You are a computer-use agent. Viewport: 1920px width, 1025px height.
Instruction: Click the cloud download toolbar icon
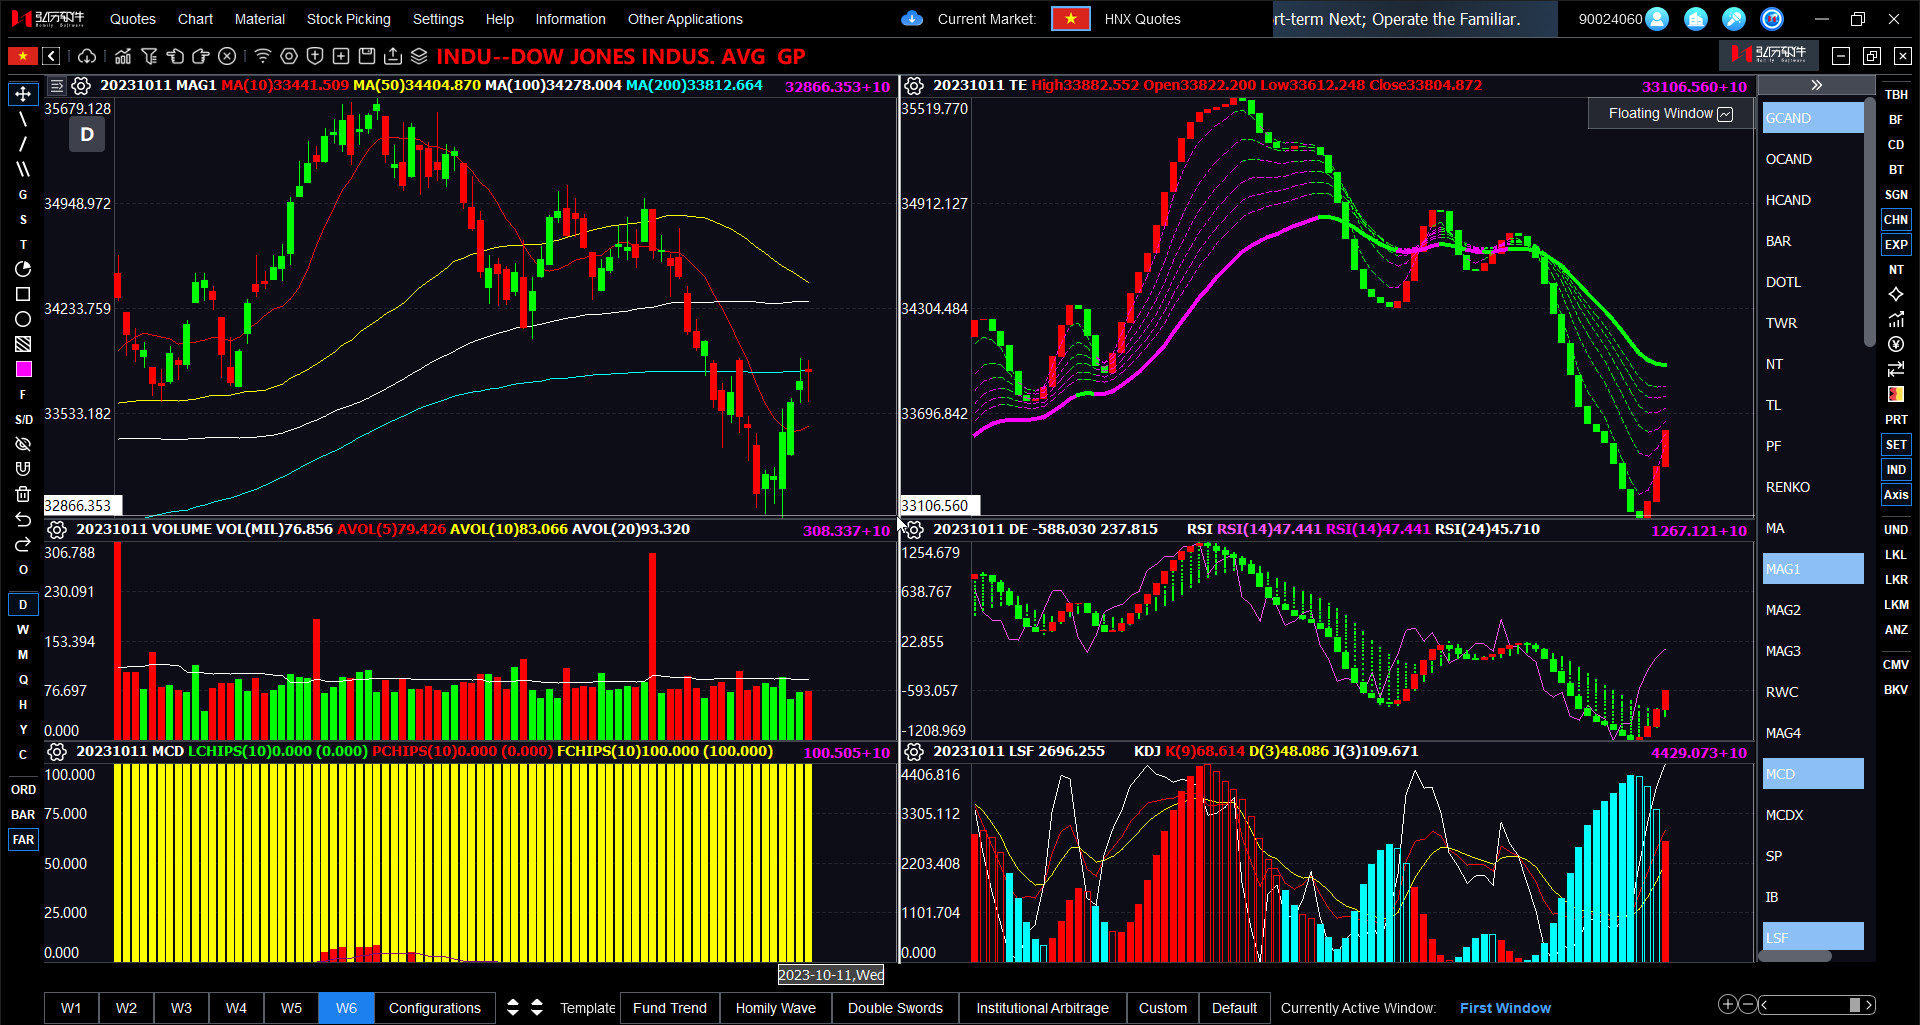[x=87, y=56]
